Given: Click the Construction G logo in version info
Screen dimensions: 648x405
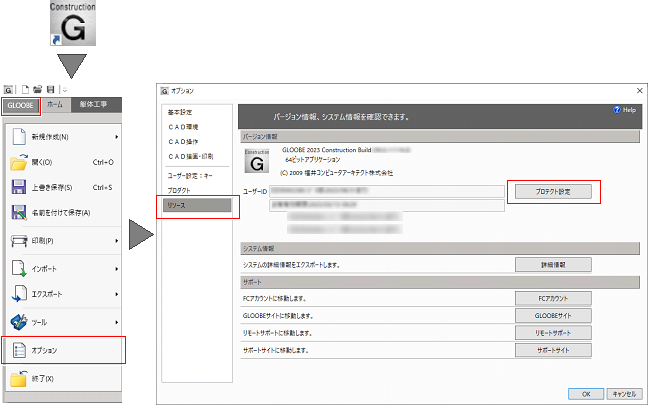Looking at the screenshot, I should (x=257, y=161).
